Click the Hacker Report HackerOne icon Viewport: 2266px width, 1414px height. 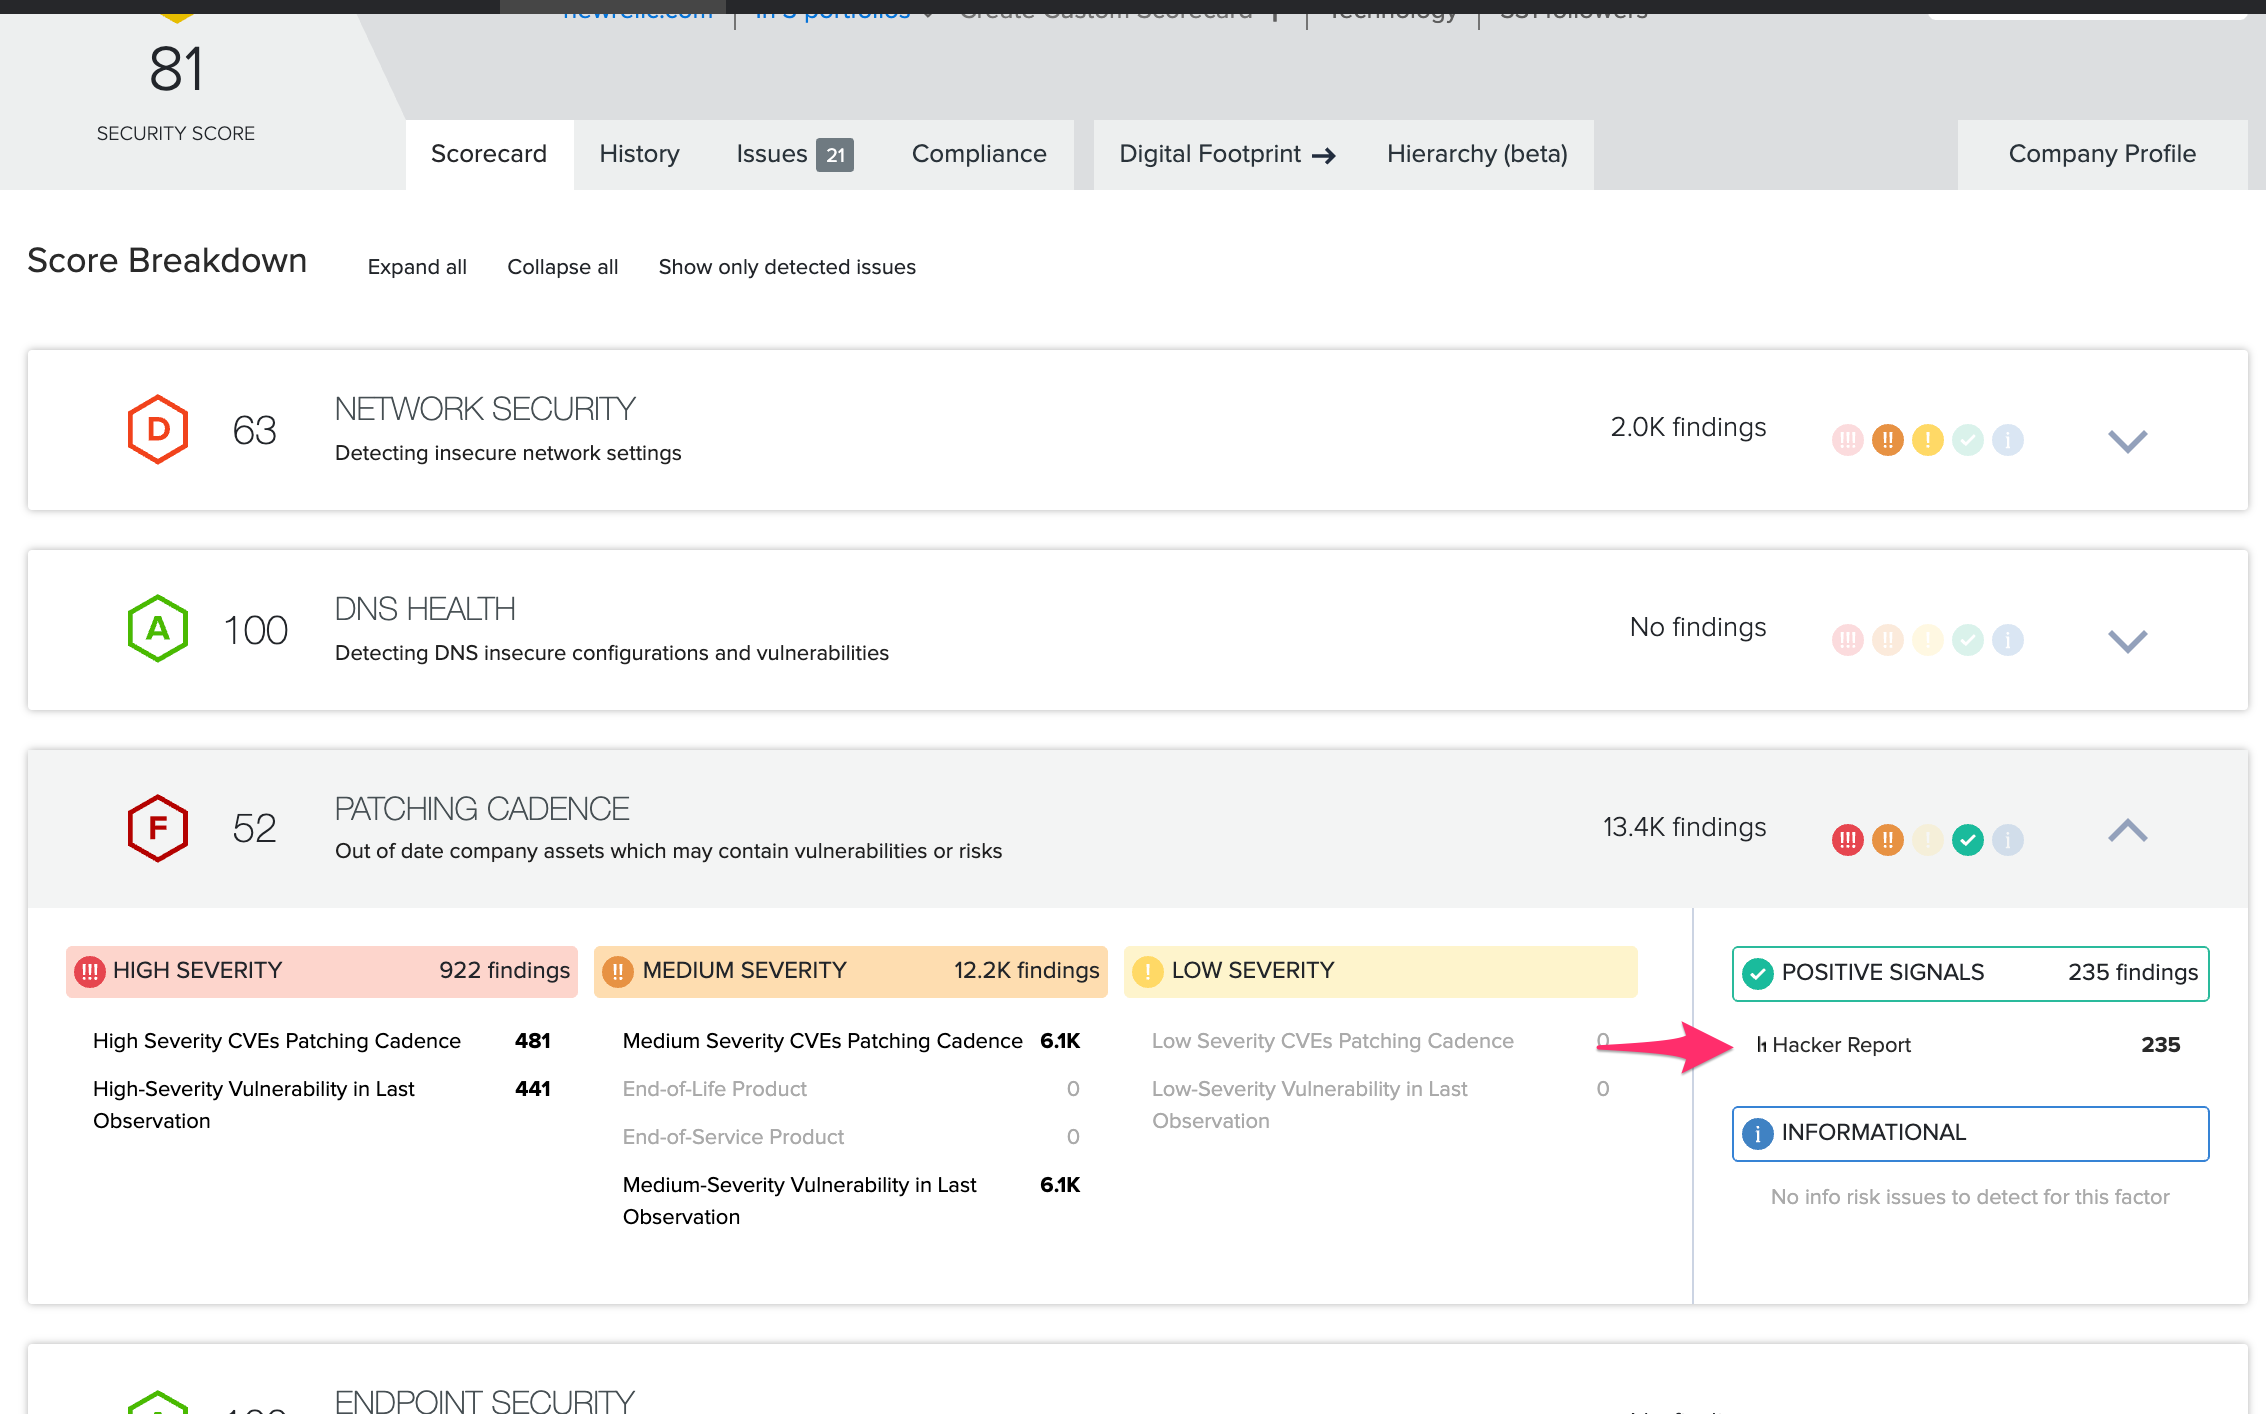coord(1761,1045)
